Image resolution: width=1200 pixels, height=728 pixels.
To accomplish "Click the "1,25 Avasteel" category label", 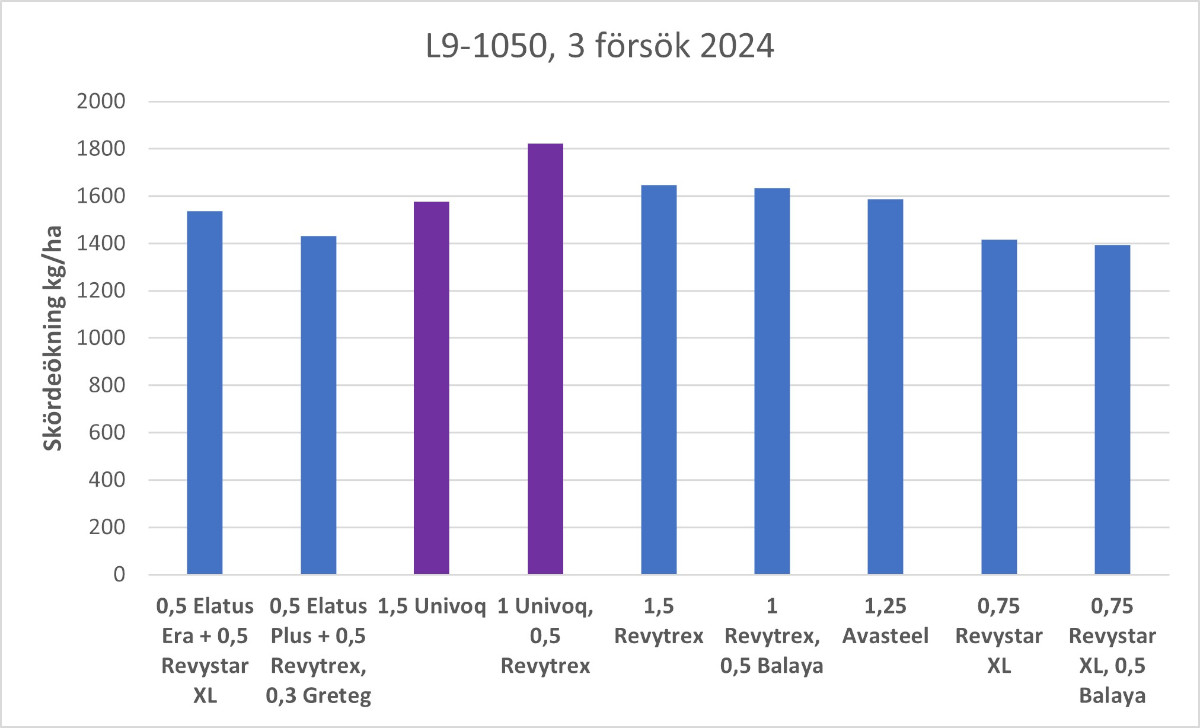I will tap(885, 621).
